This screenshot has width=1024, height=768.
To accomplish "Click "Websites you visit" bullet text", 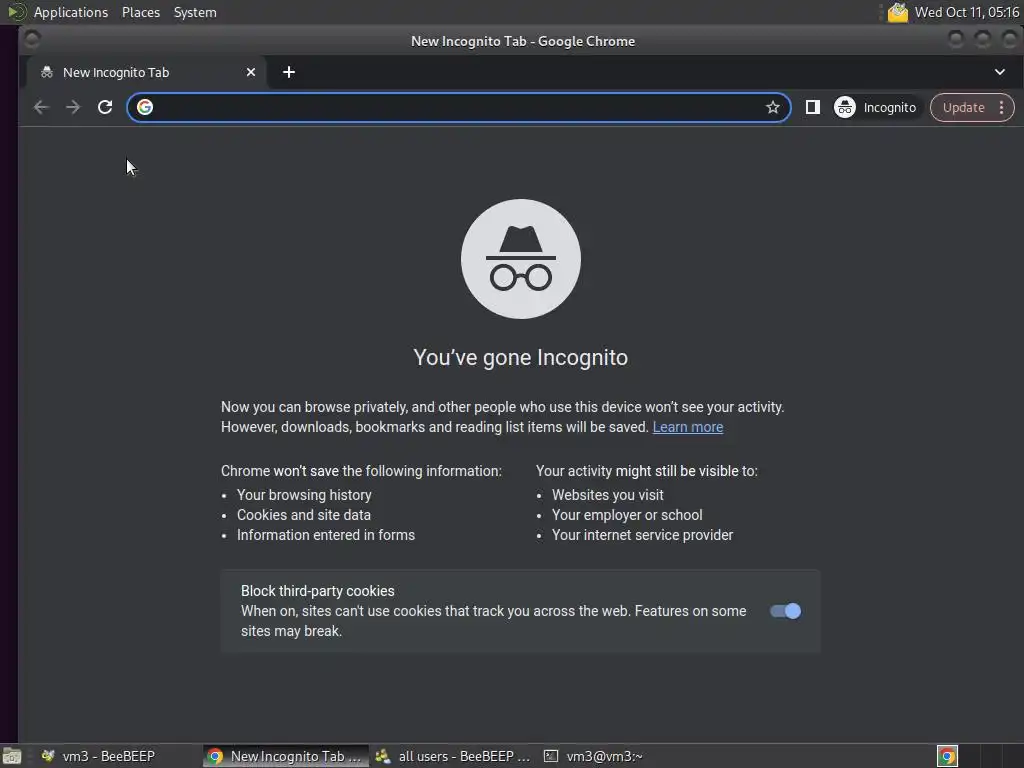I will tap(607, 495).
